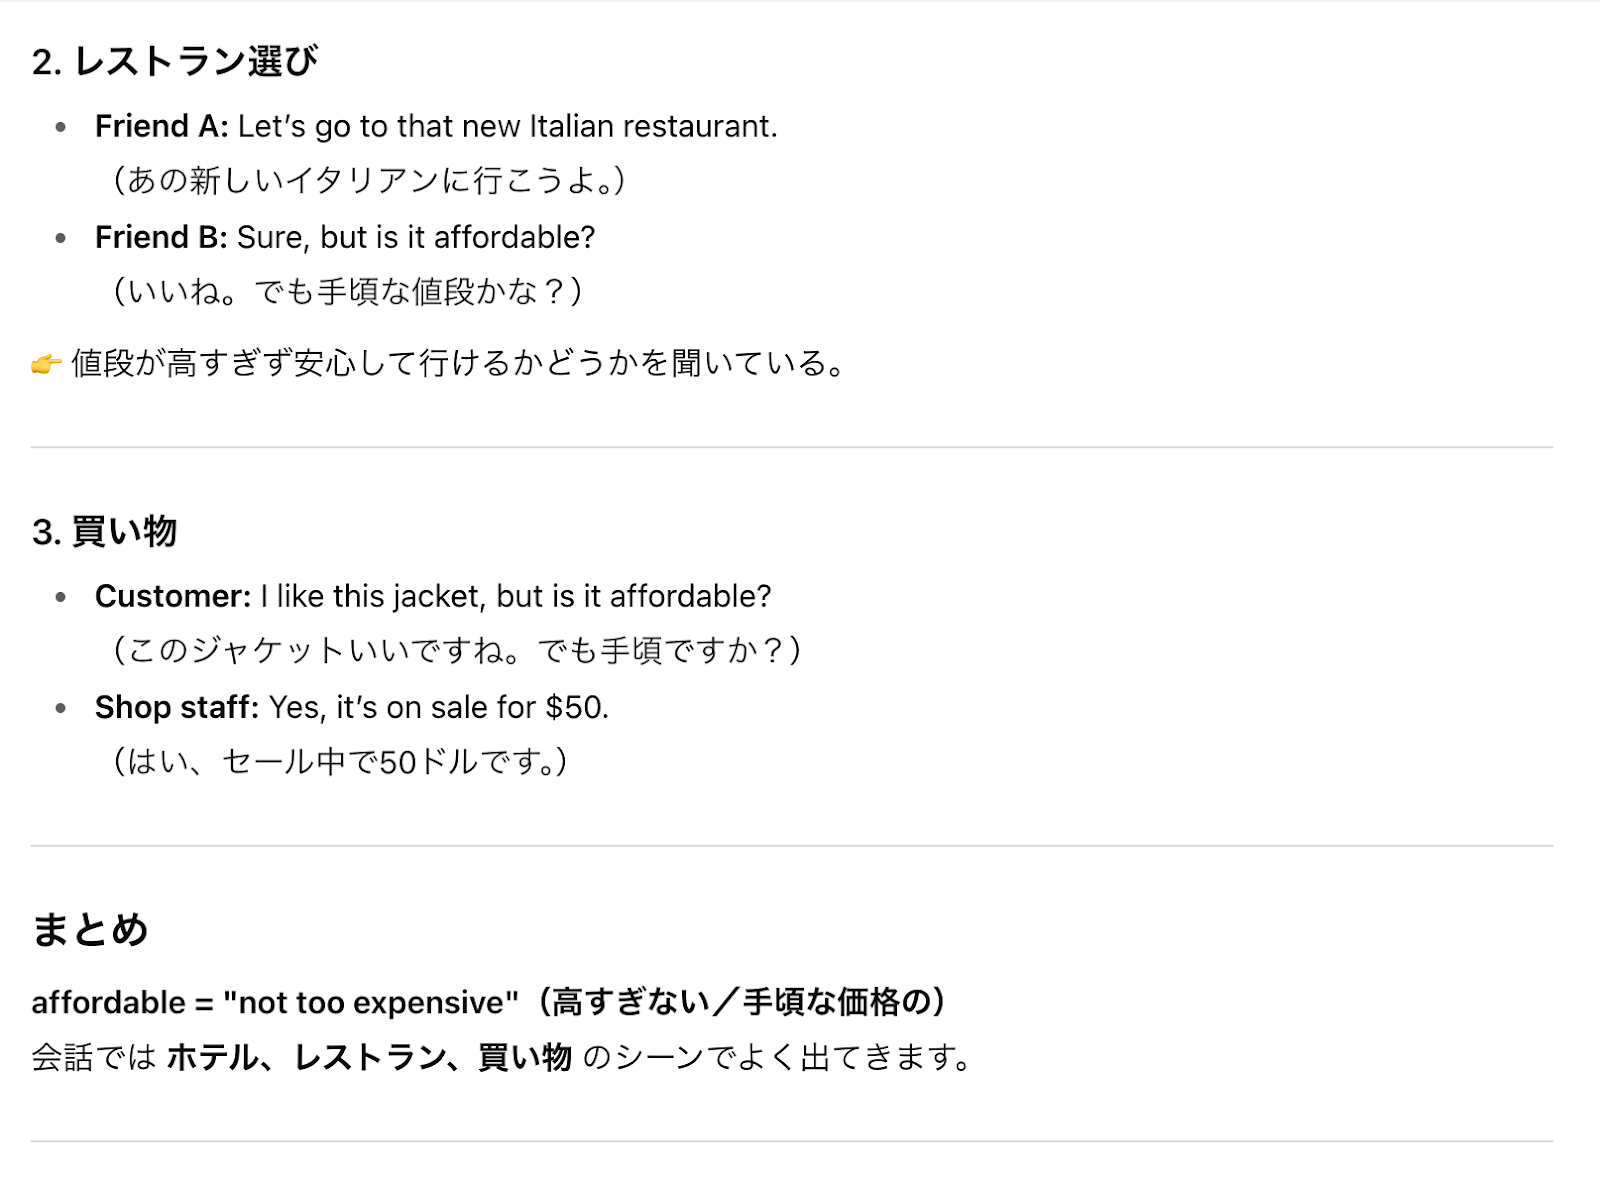Click the bold "Shop staff:" label
1600x1184 pixels.
pos(177,708)
